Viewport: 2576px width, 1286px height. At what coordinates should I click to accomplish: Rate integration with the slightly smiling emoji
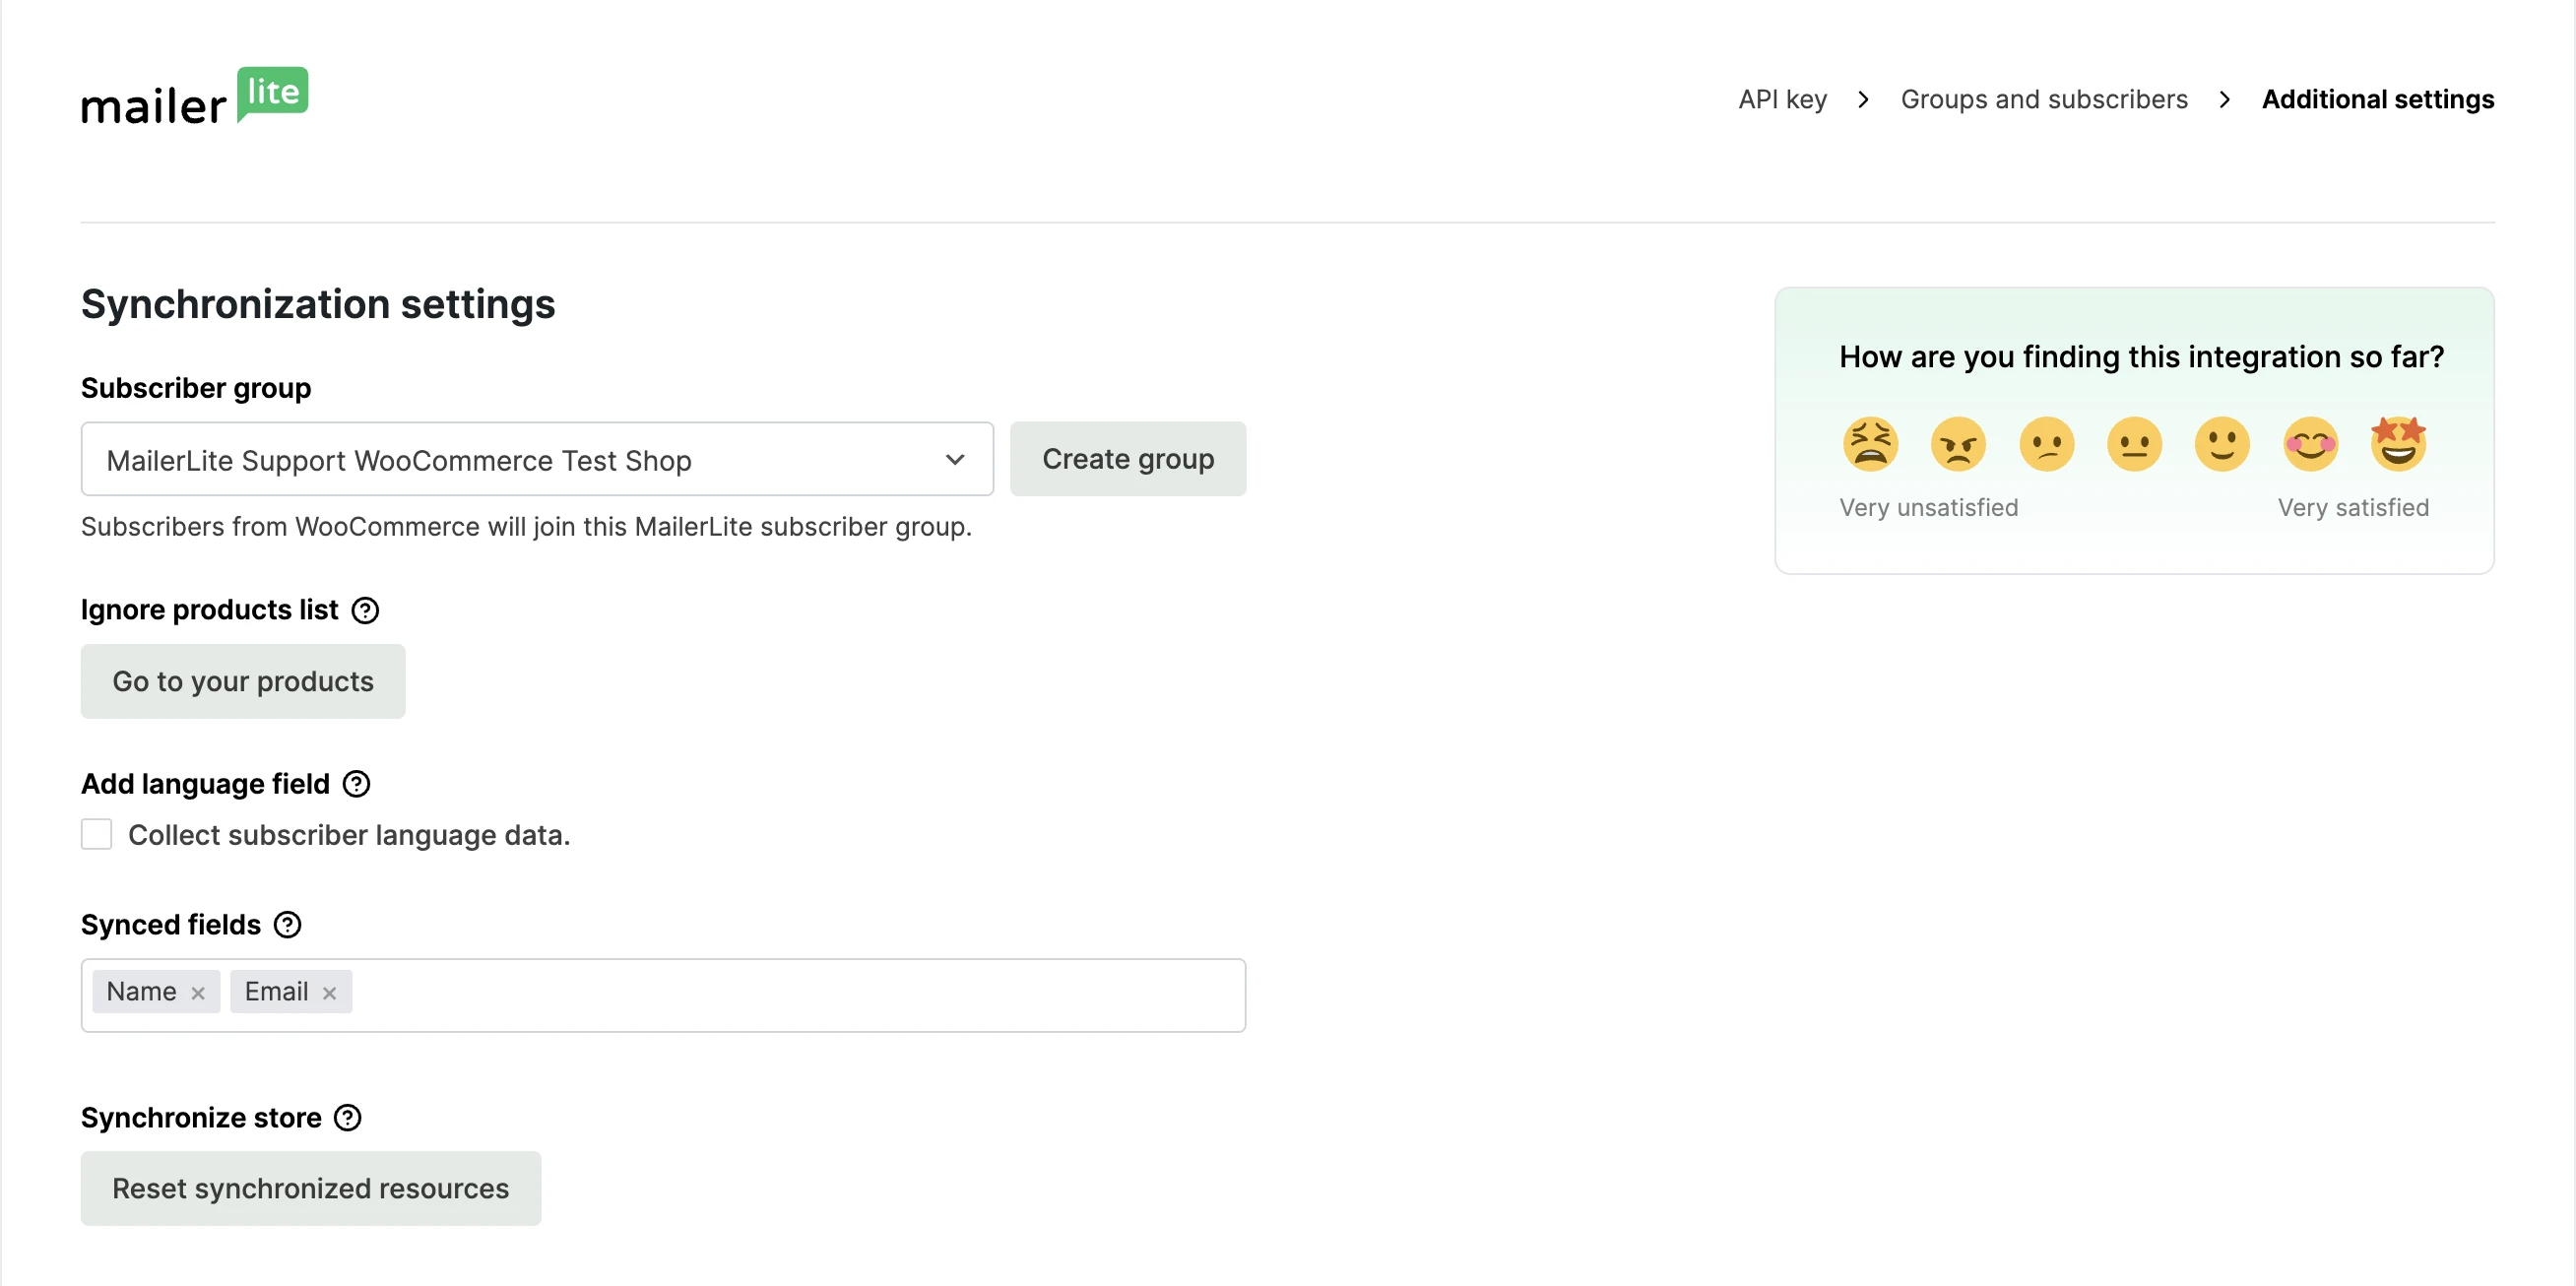[2222, 444]
